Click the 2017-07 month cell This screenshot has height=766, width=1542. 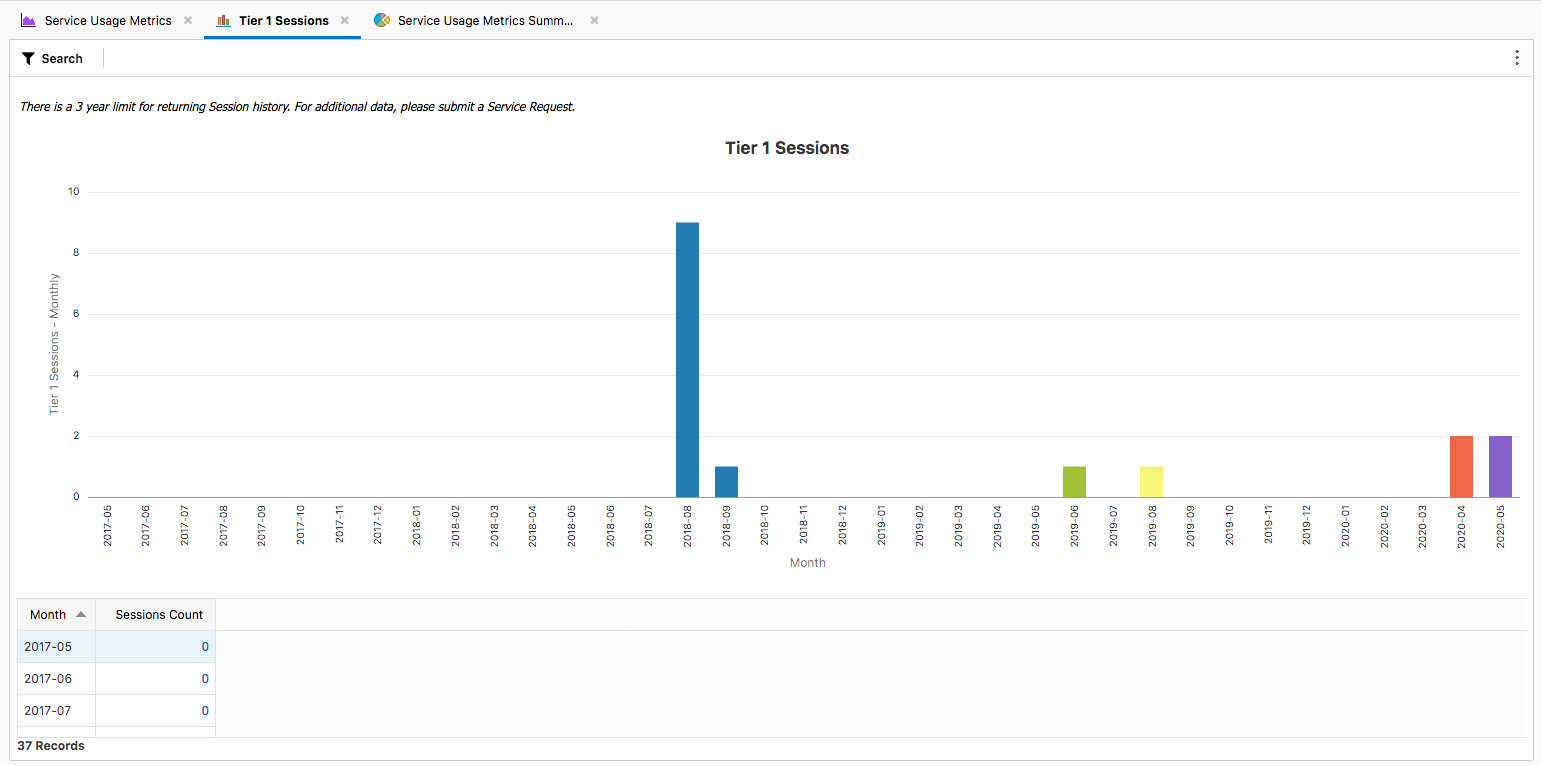point(56,711)
